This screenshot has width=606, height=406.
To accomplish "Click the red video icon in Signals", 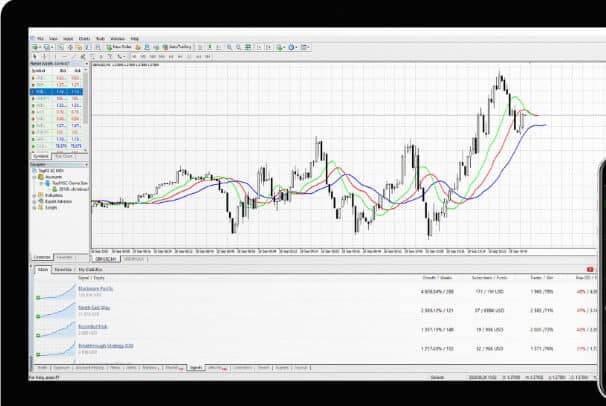I will coord(590,269).
